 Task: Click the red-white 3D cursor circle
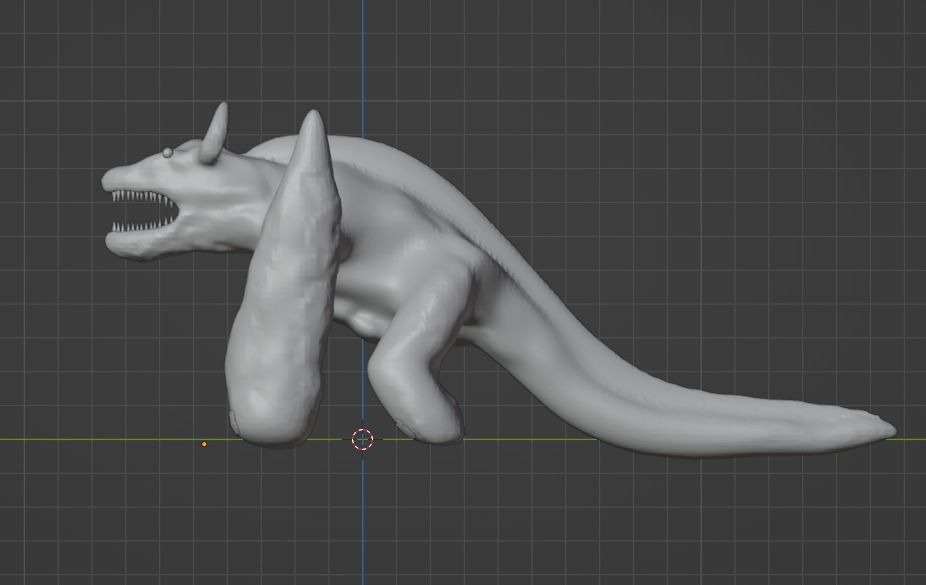click(363, 439)
